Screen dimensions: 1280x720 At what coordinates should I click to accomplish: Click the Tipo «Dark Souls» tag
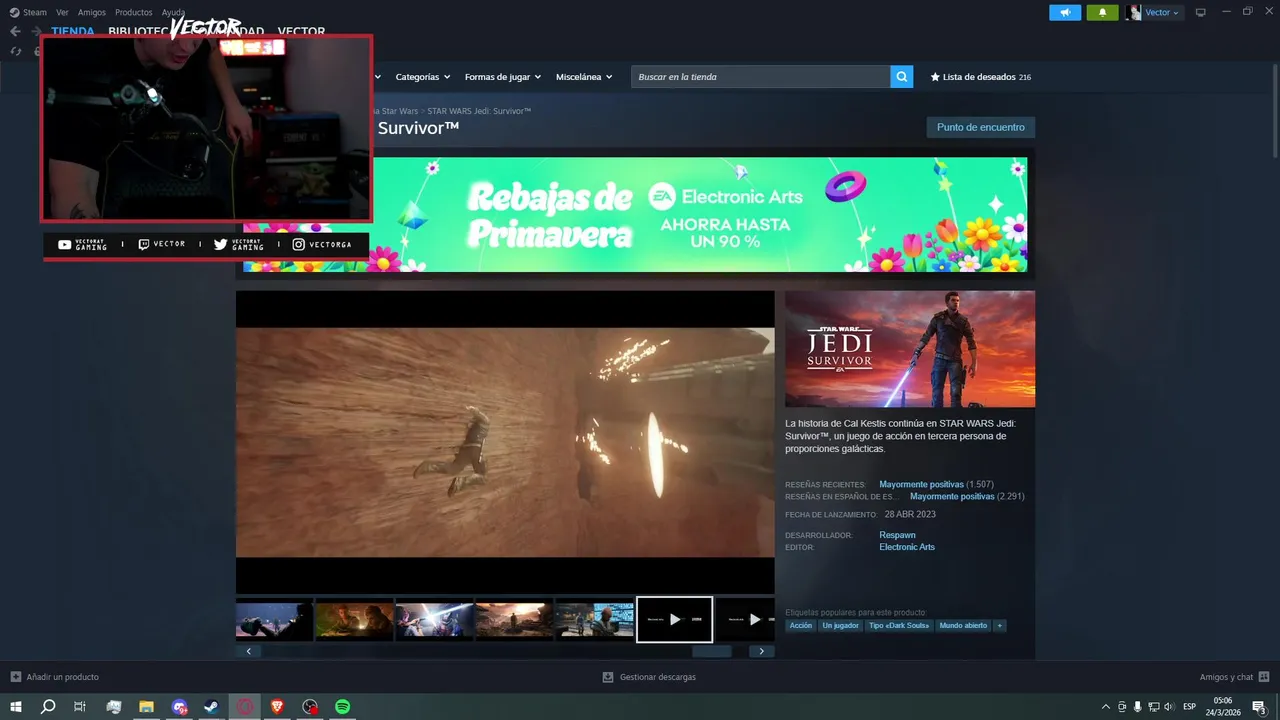point(899,626)
